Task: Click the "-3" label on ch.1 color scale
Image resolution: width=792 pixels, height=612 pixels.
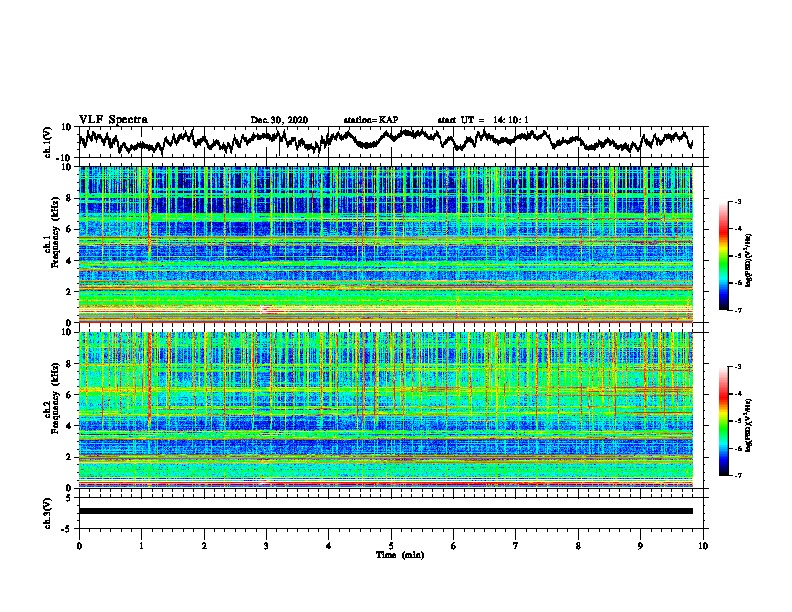Action: point(737,201)
